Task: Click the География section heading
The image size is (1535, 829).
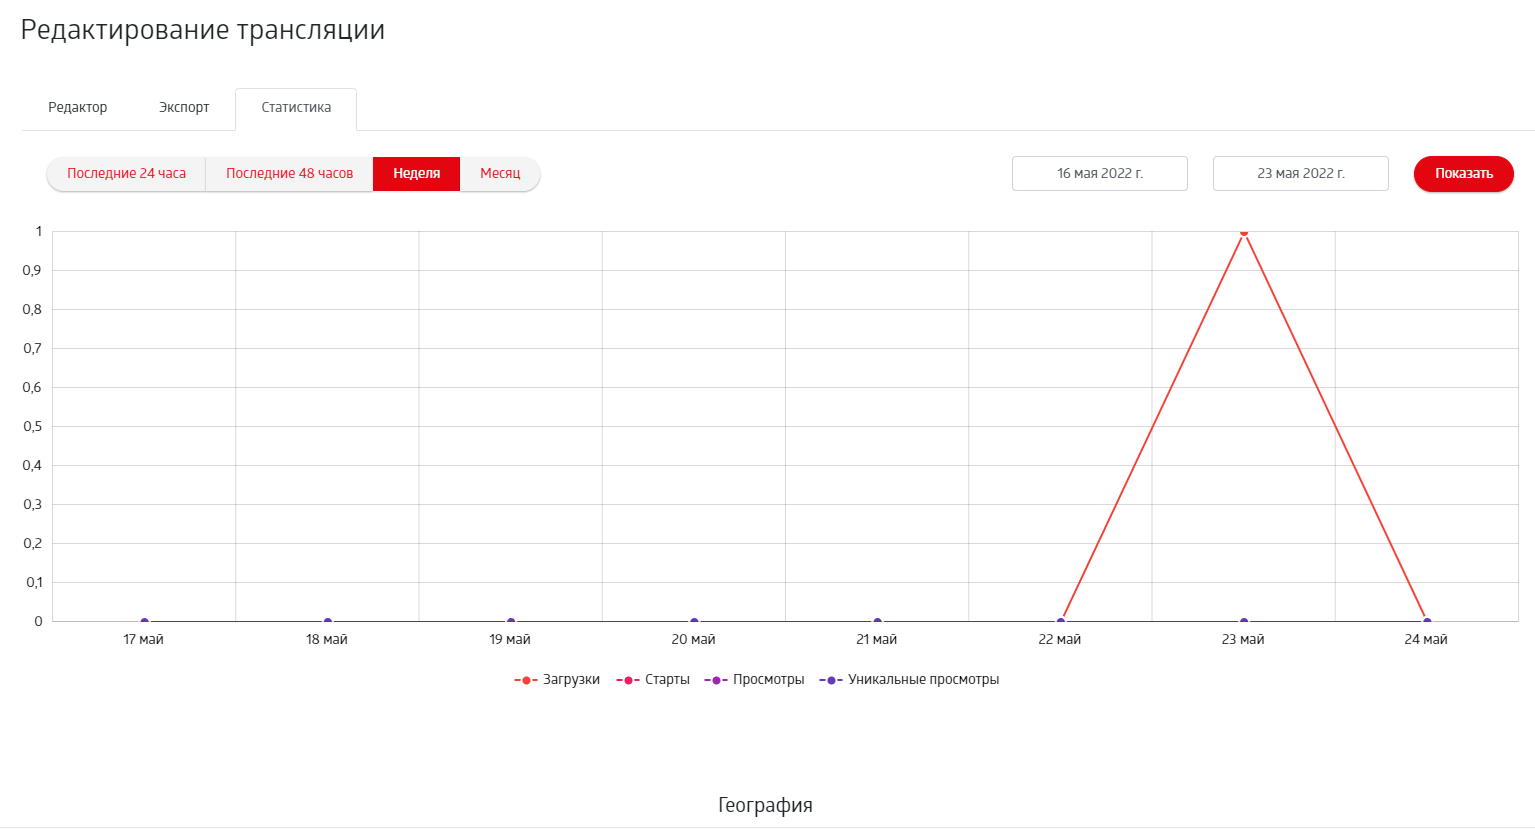Action: 765,805
